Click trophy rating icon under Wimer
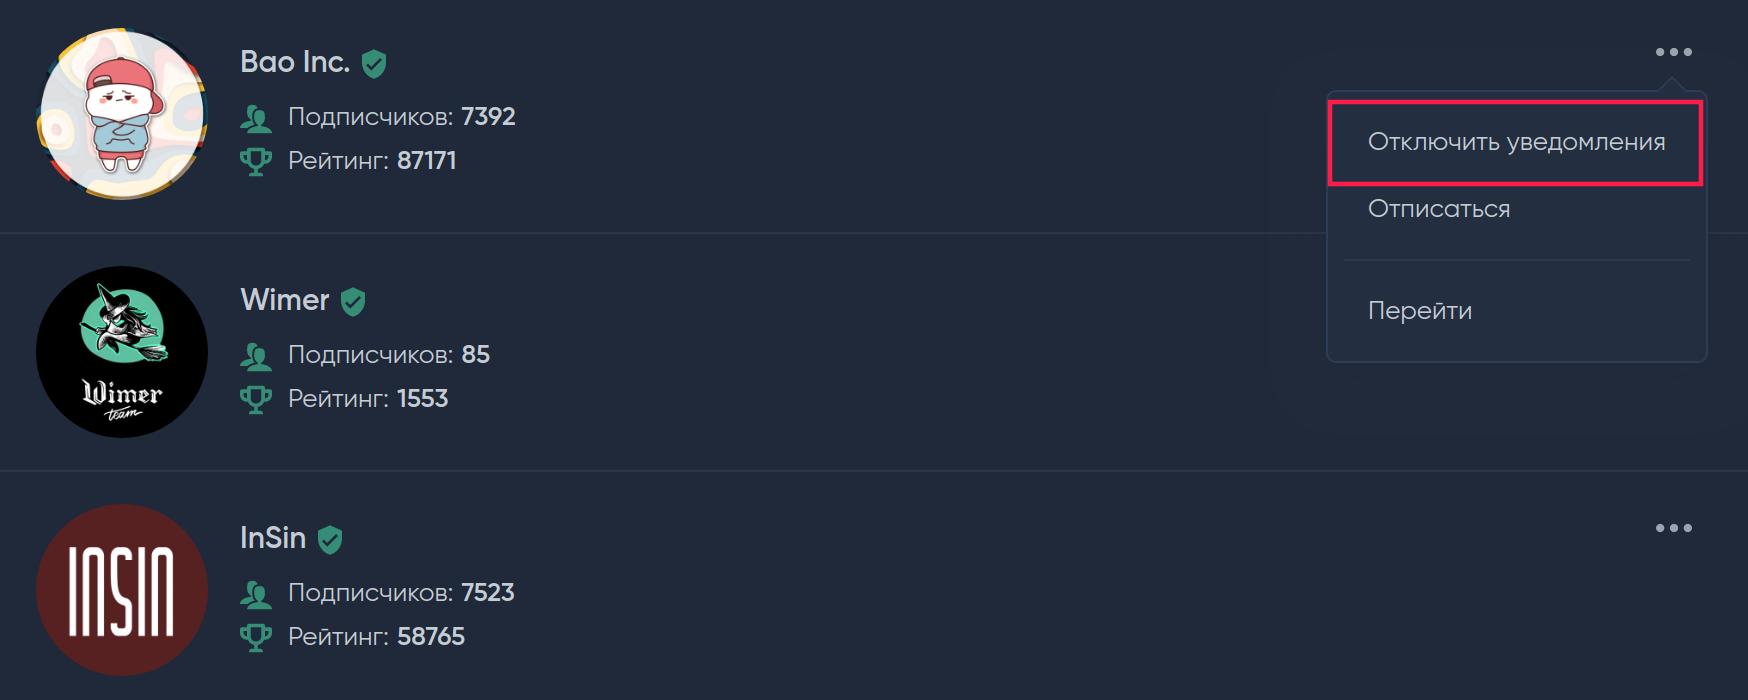This screenshot has width=1748, height=700. point(256,400)
